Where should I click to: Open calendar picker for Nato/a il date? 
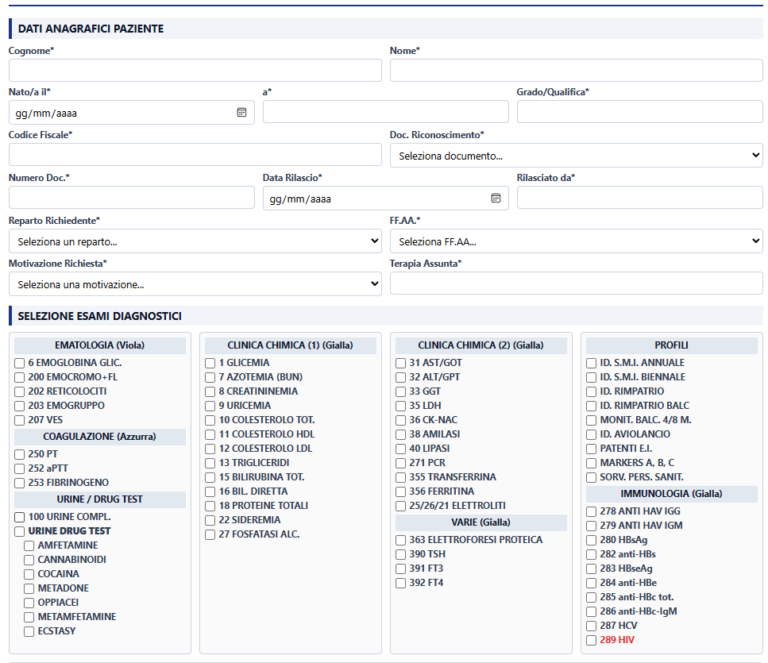[x=241, y=113]
